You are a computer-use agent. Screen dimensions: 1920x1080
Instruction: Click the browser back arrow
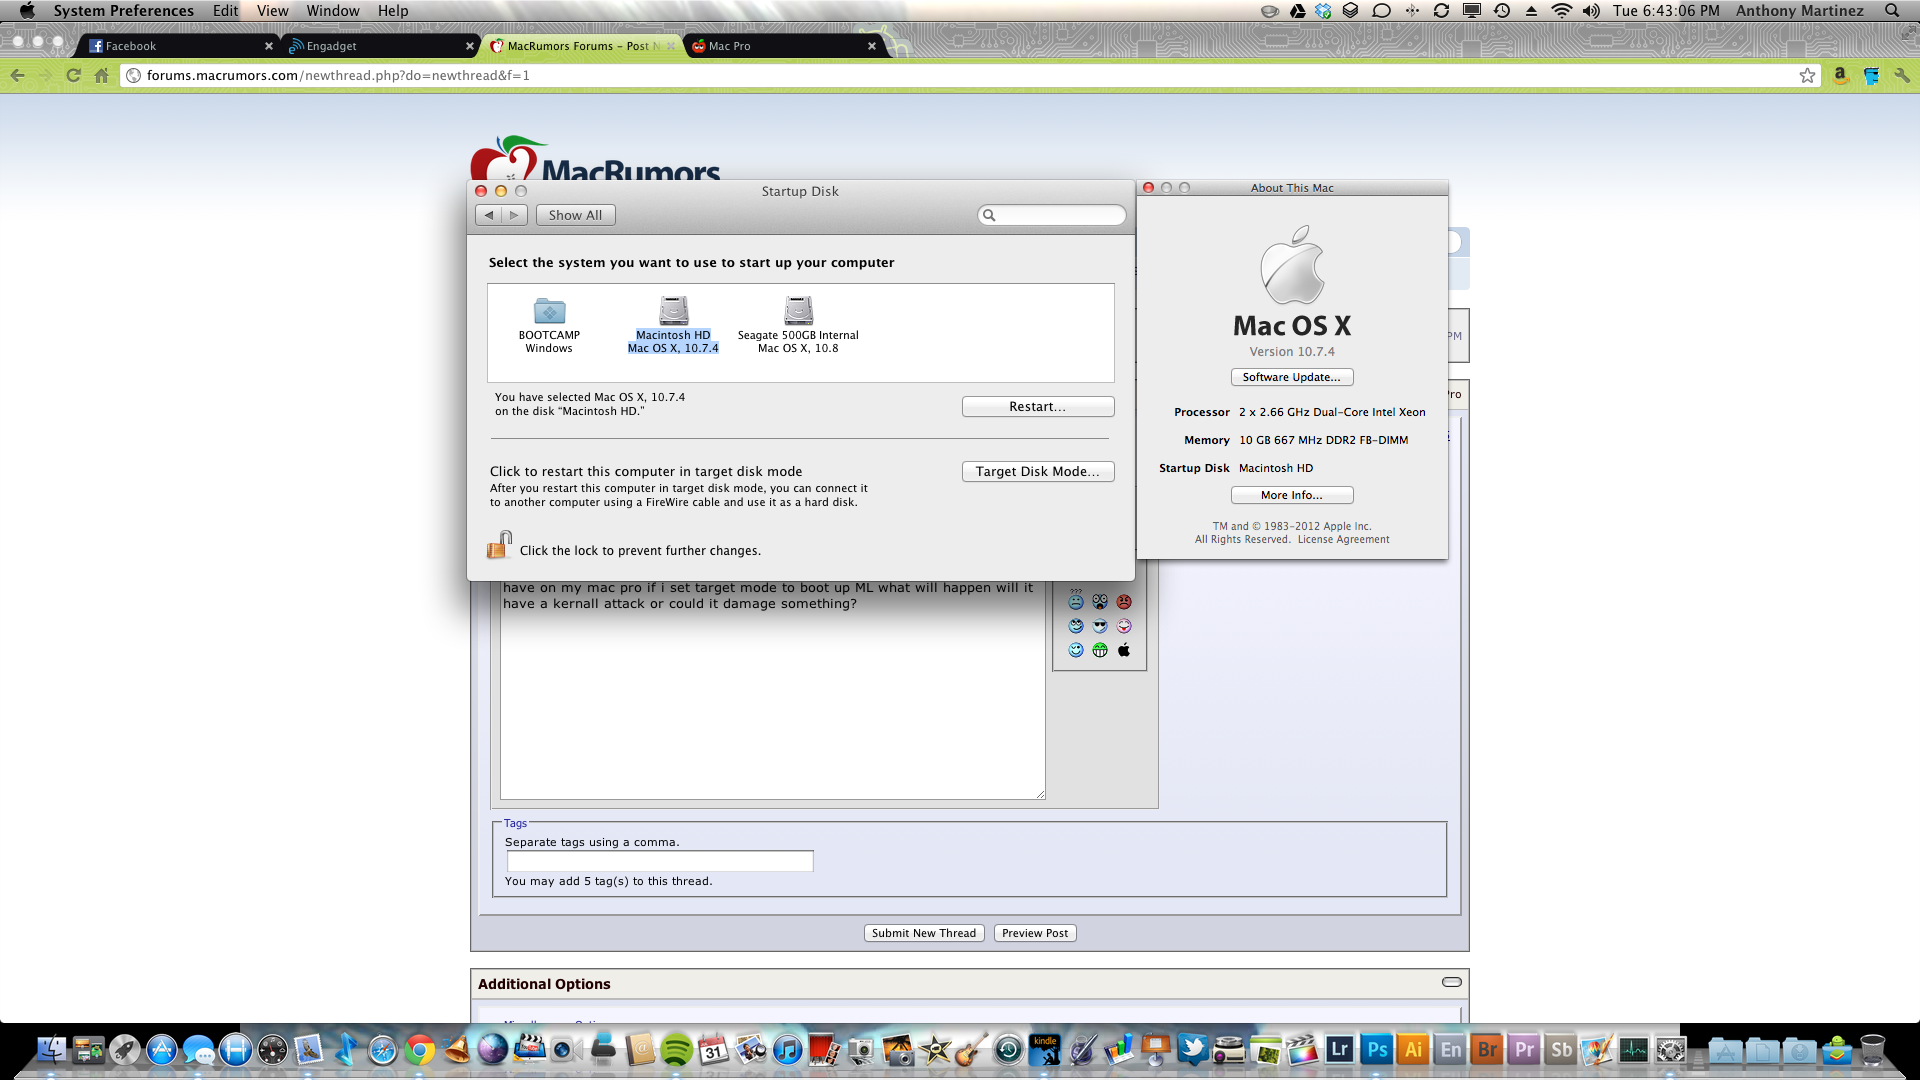point(17,75)
